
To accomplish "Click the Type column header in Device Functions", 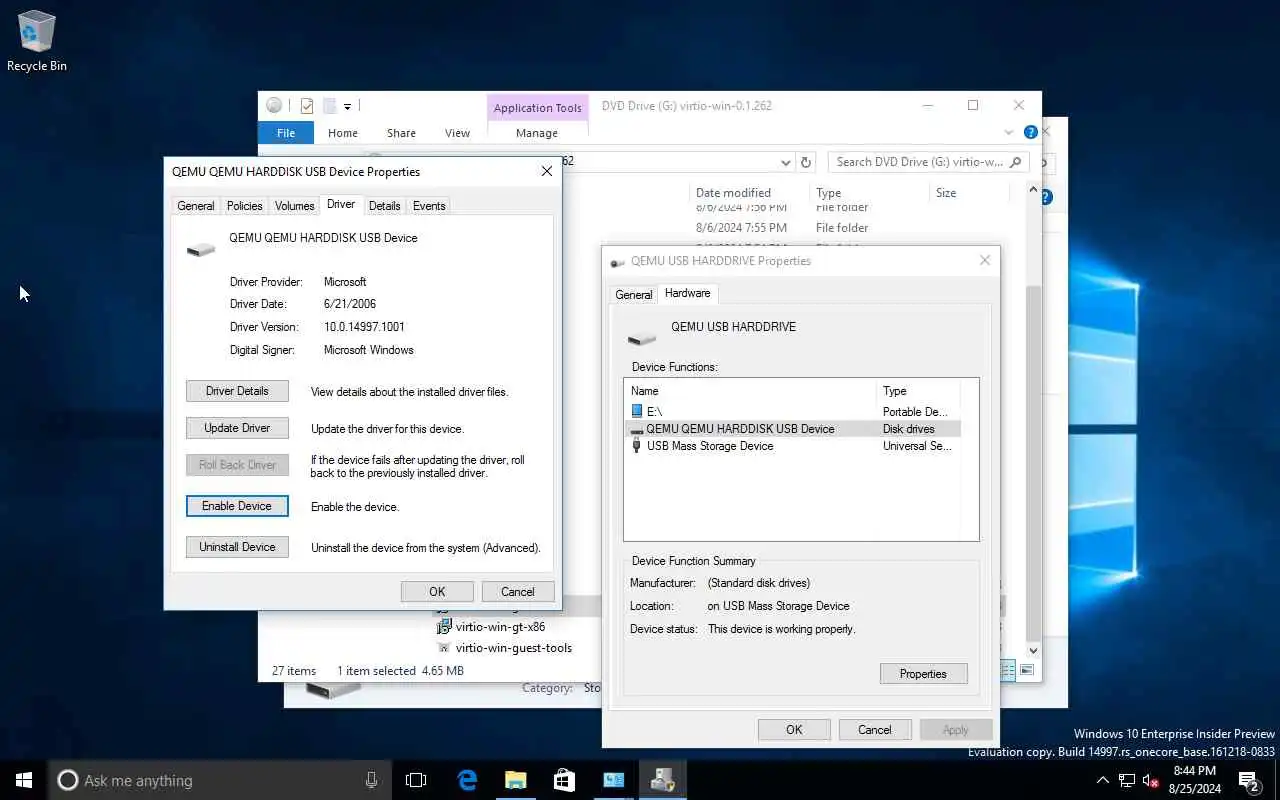I will click(x=918, y=391).
